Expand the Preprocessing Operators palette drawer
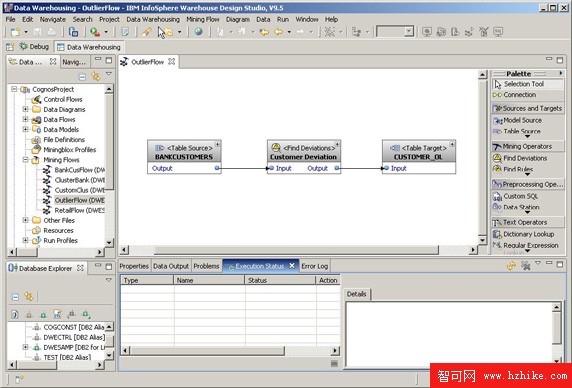 coord(527,184)
